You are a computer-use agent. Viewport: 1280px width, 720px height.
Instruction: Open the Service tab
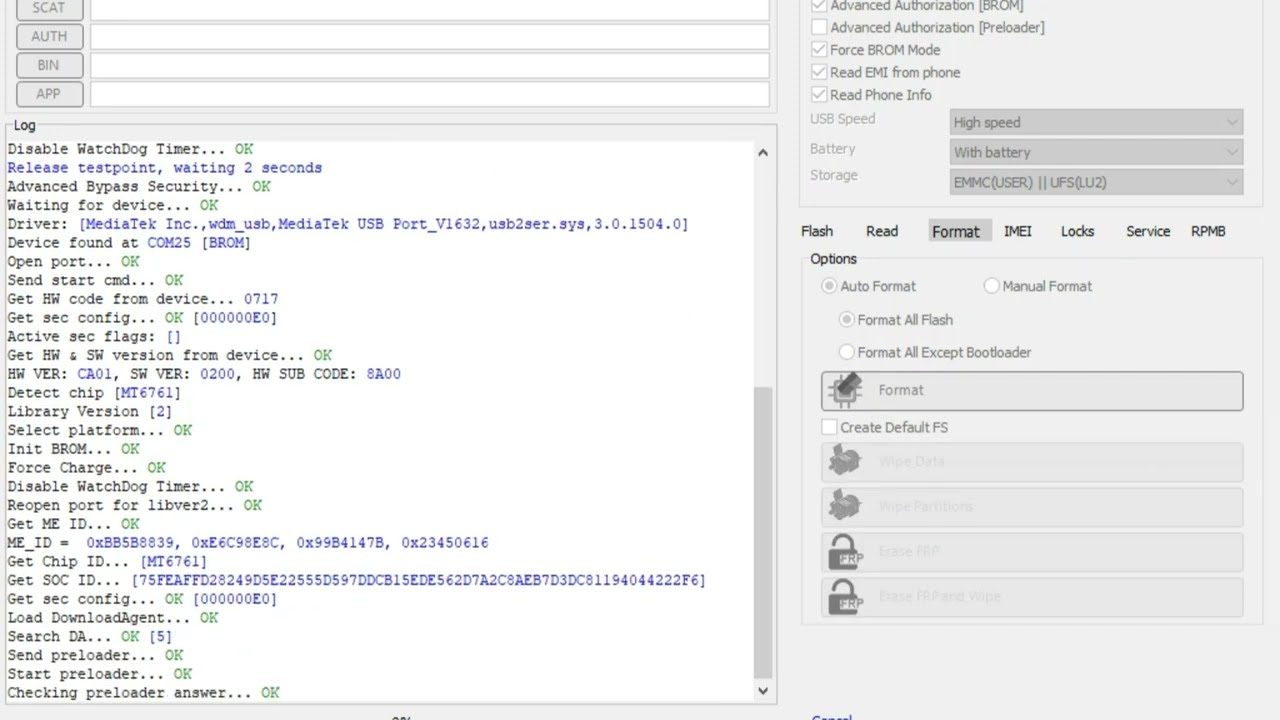(1148, 231)
